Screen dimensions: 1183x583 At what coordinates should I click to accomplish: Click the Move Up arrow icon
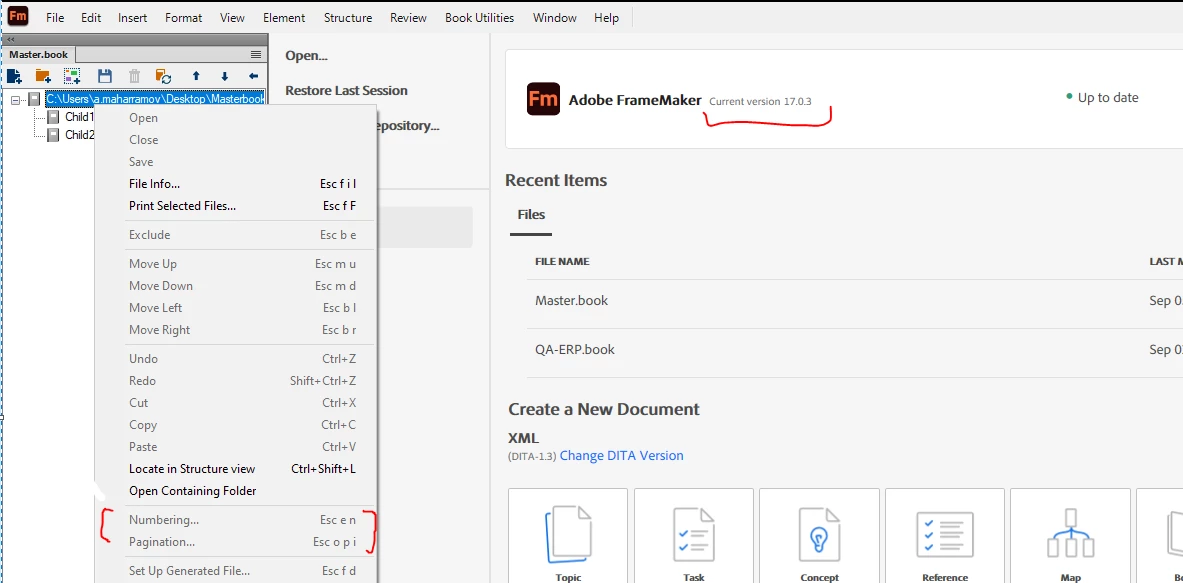(x=196, y=76)
